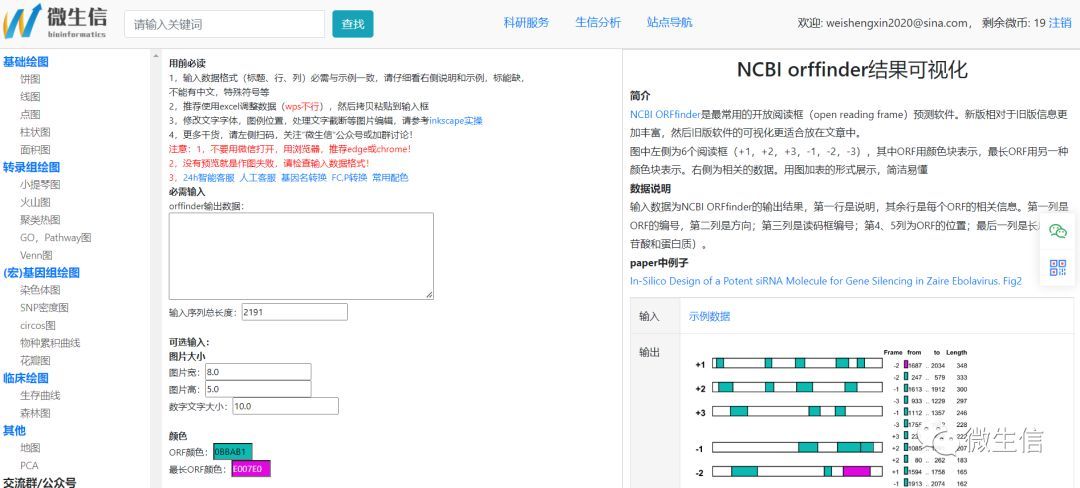Open the (宏)基因组绘图 category heading
Image resolution: width=1080 pixels, height=488 pixels.
41,273
